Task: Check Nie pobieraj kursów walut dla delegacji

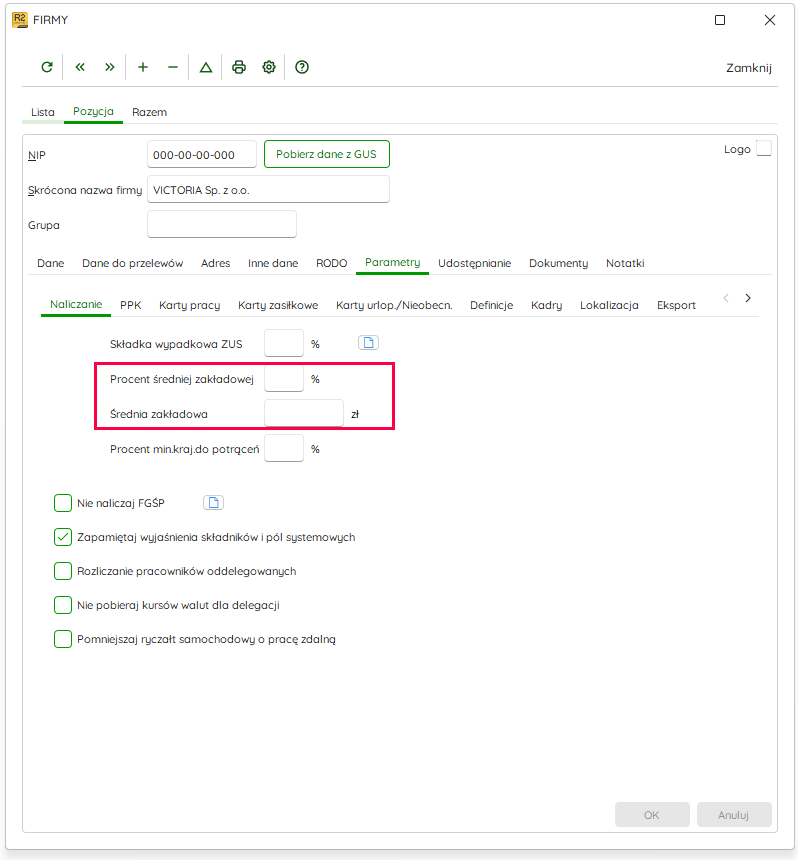Action: [63, 605]
